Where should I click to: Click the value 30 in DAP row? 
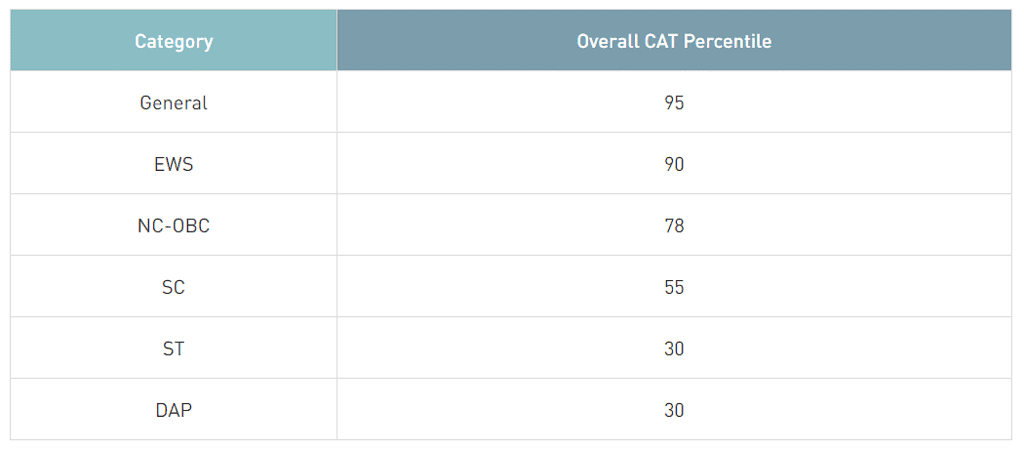[x=674, y=410]
